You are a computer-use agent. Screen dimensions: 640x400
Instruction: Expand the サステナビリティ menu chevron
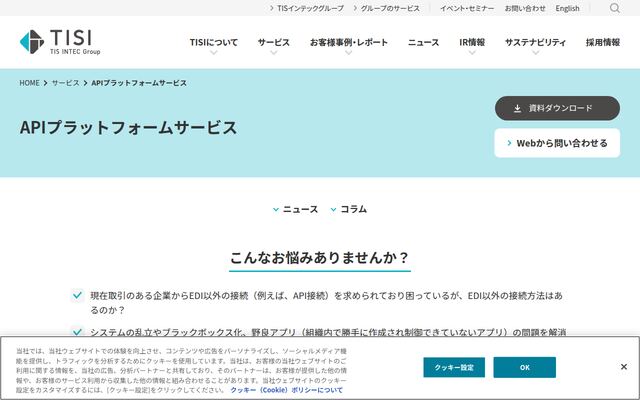pyautogui.click(x=536, y=53)
